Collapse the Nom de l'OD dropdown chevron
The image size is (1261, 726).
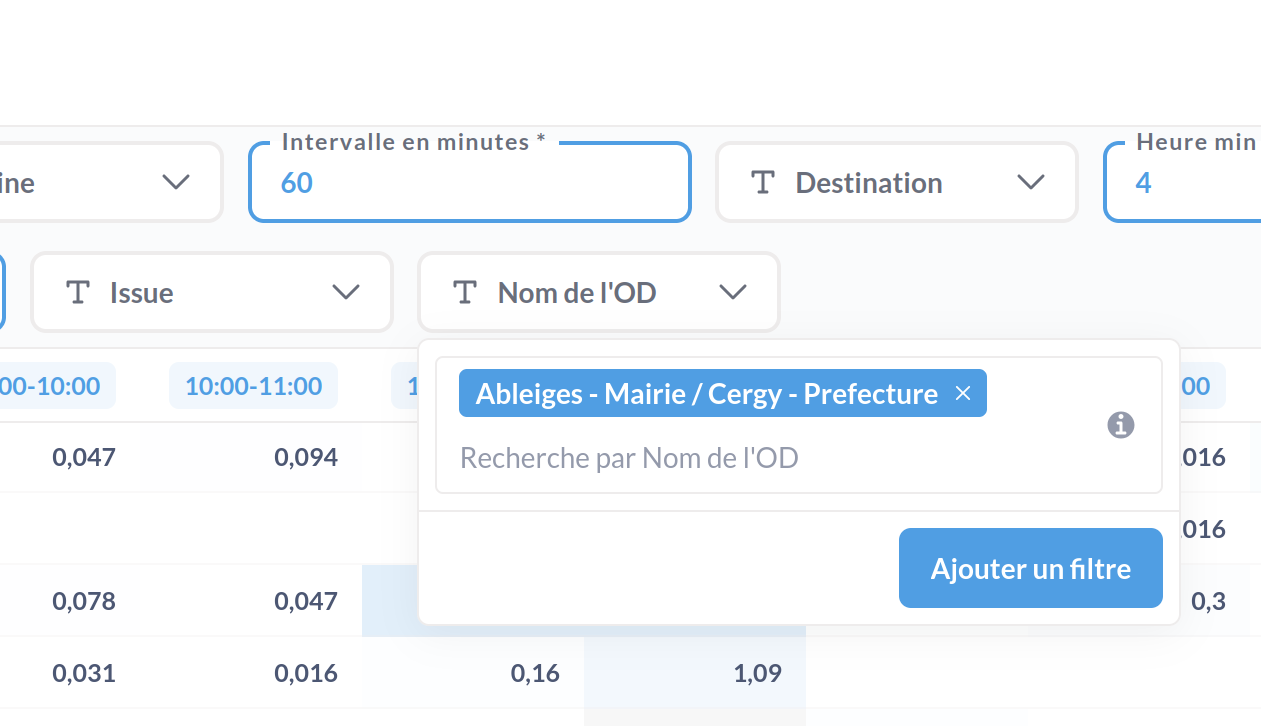click(x=733, y=293)
